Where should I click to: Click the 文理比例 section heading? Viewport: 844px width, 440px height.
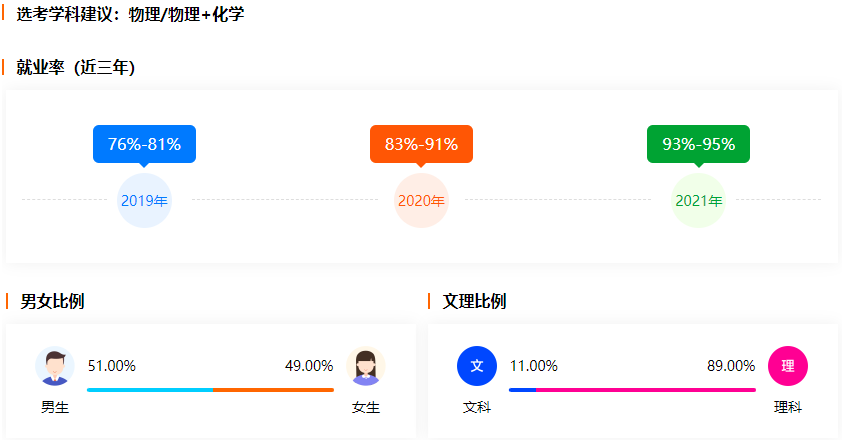click(x=474, y=301)
